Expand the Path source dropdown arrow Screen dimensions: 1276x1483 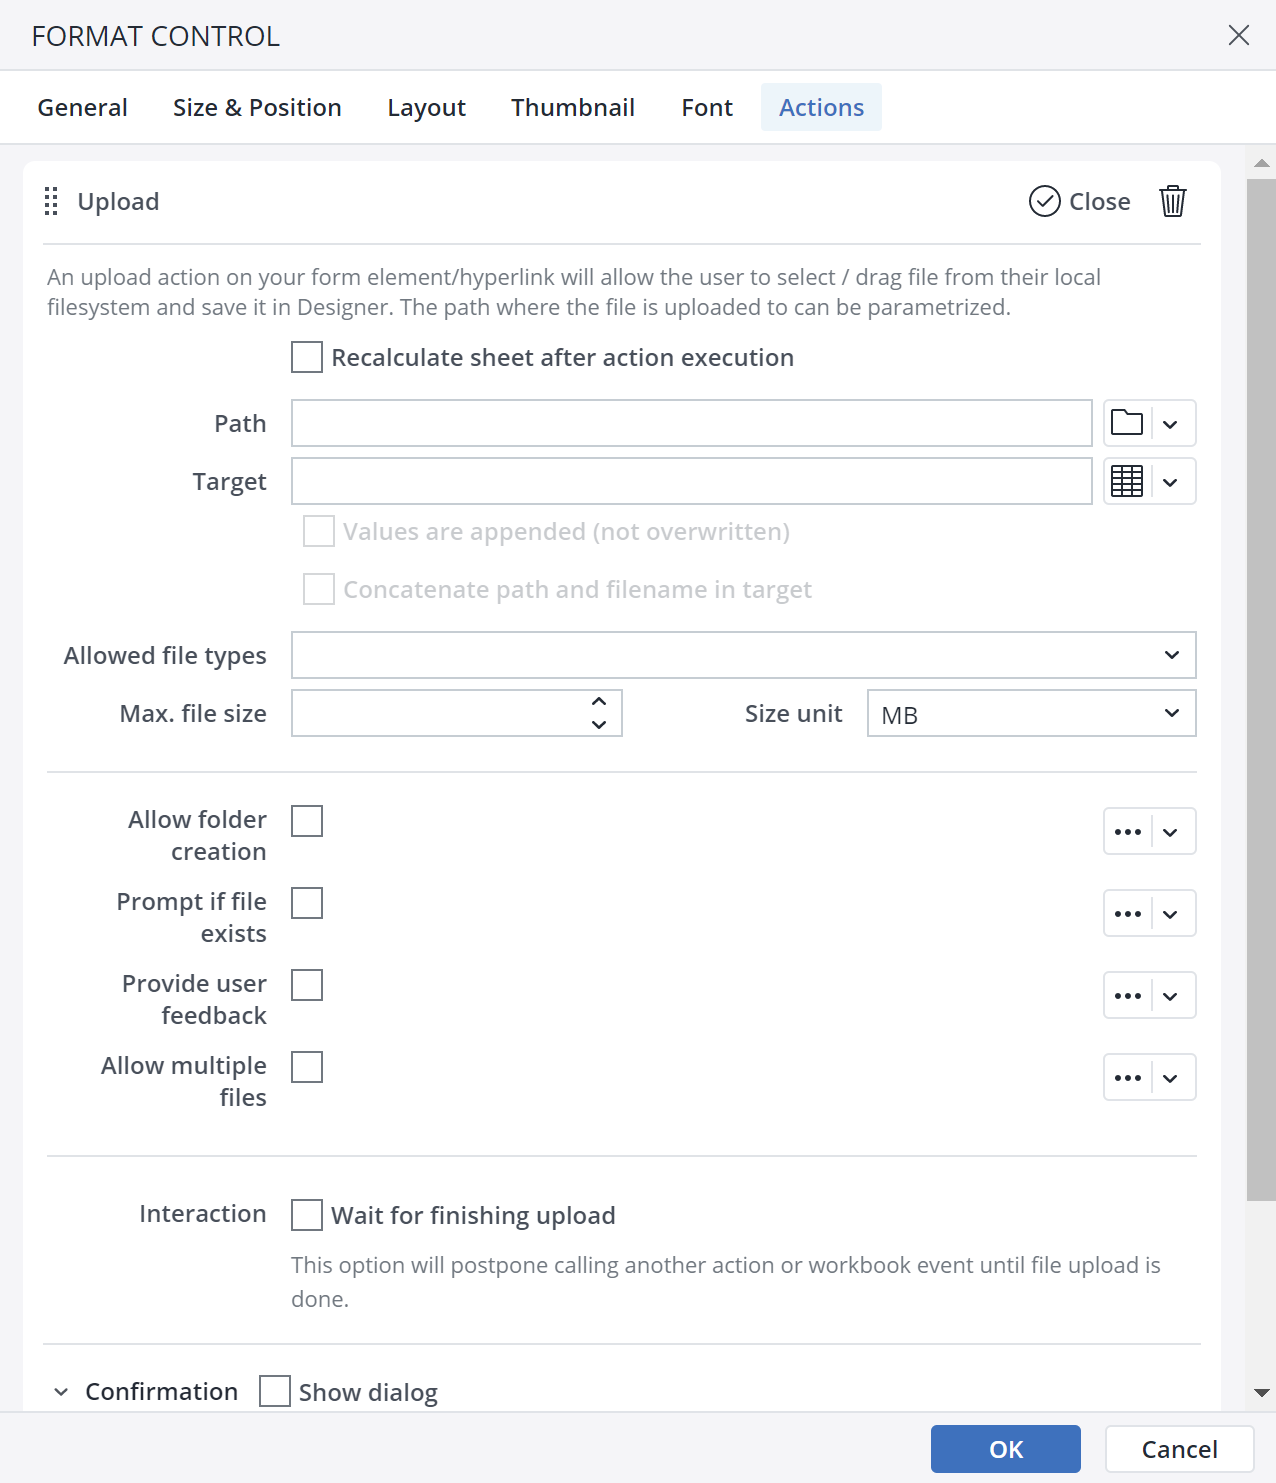[1171, 424]
